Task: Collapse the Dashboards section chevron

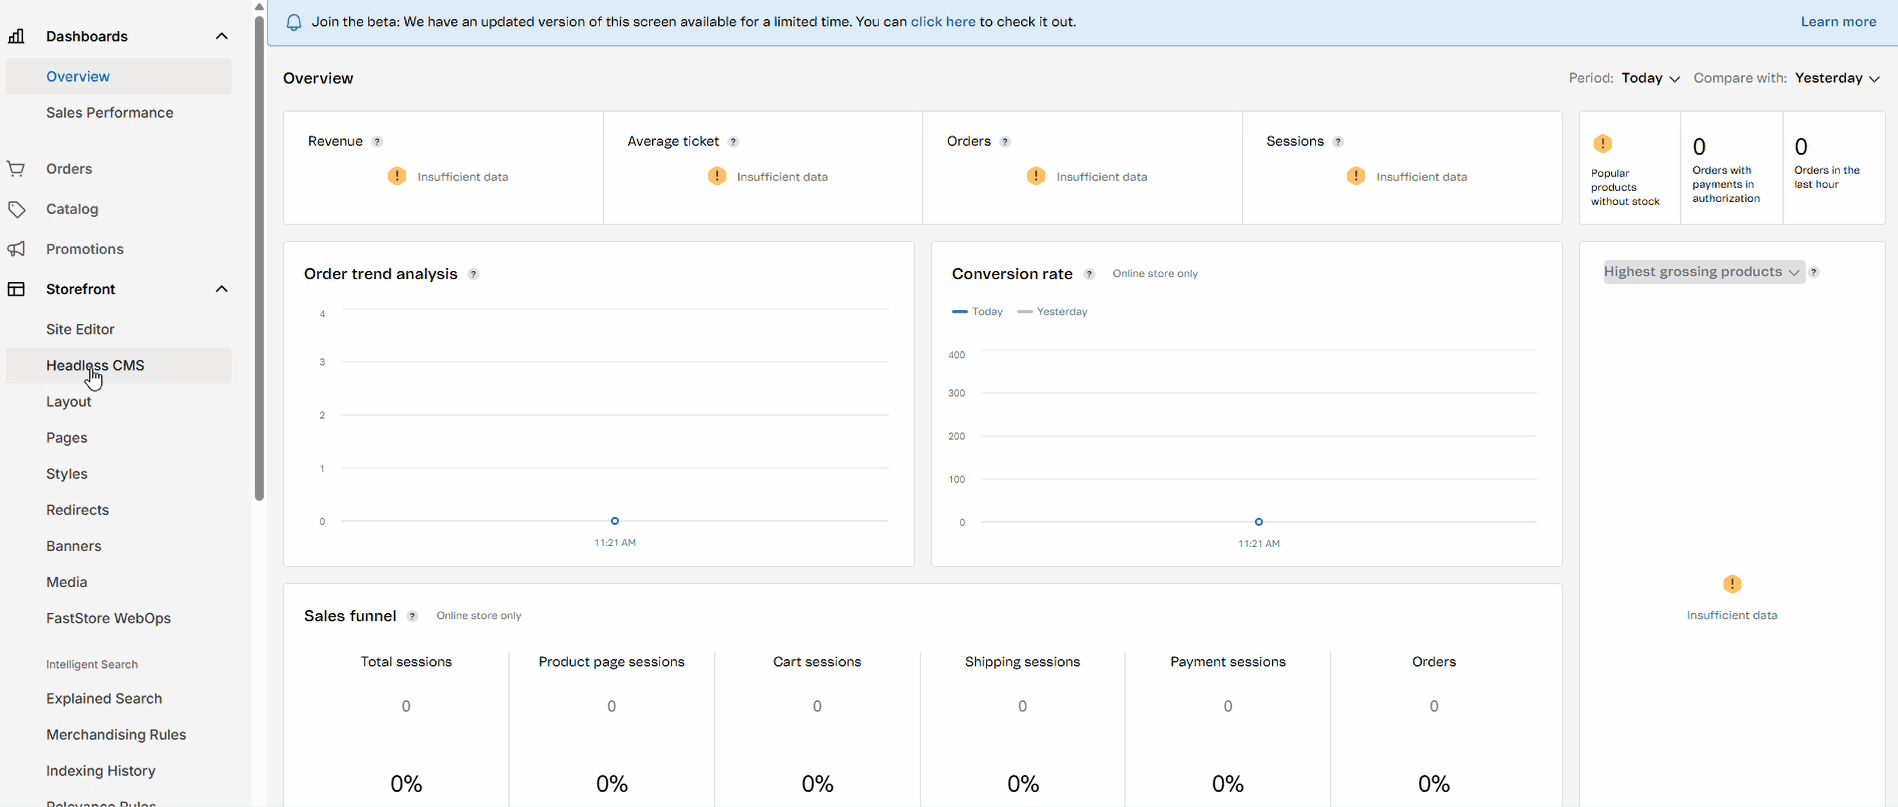Action: (222, 36)
